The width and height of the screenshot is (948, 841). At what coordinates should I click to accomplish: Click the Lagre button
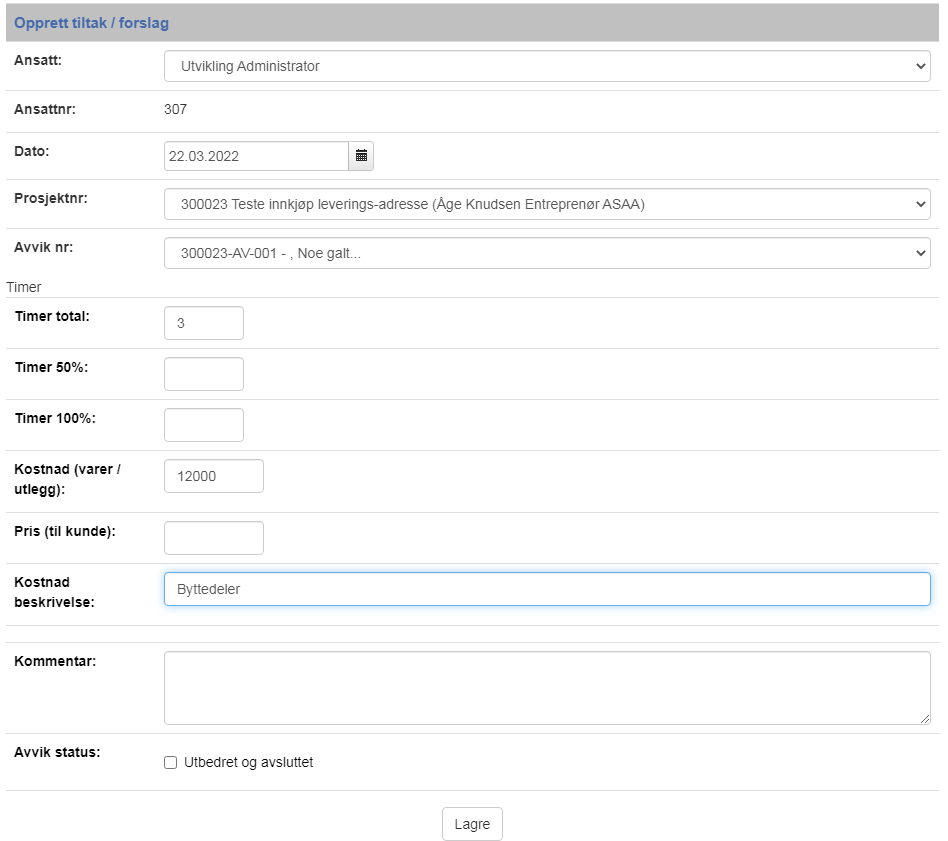pos(472,824)
